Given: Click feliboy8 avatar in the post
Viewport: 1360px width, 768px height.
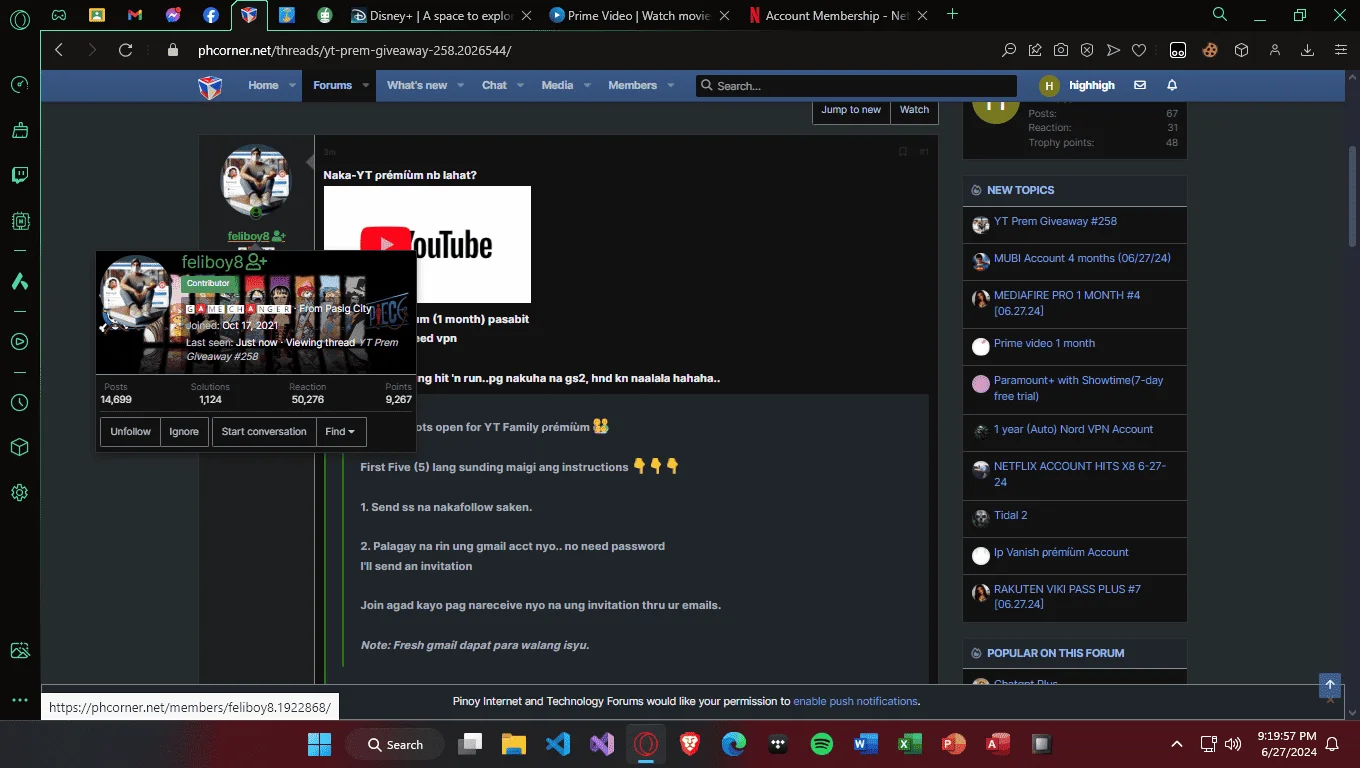Looking at the screenshot, I should 256,180.
